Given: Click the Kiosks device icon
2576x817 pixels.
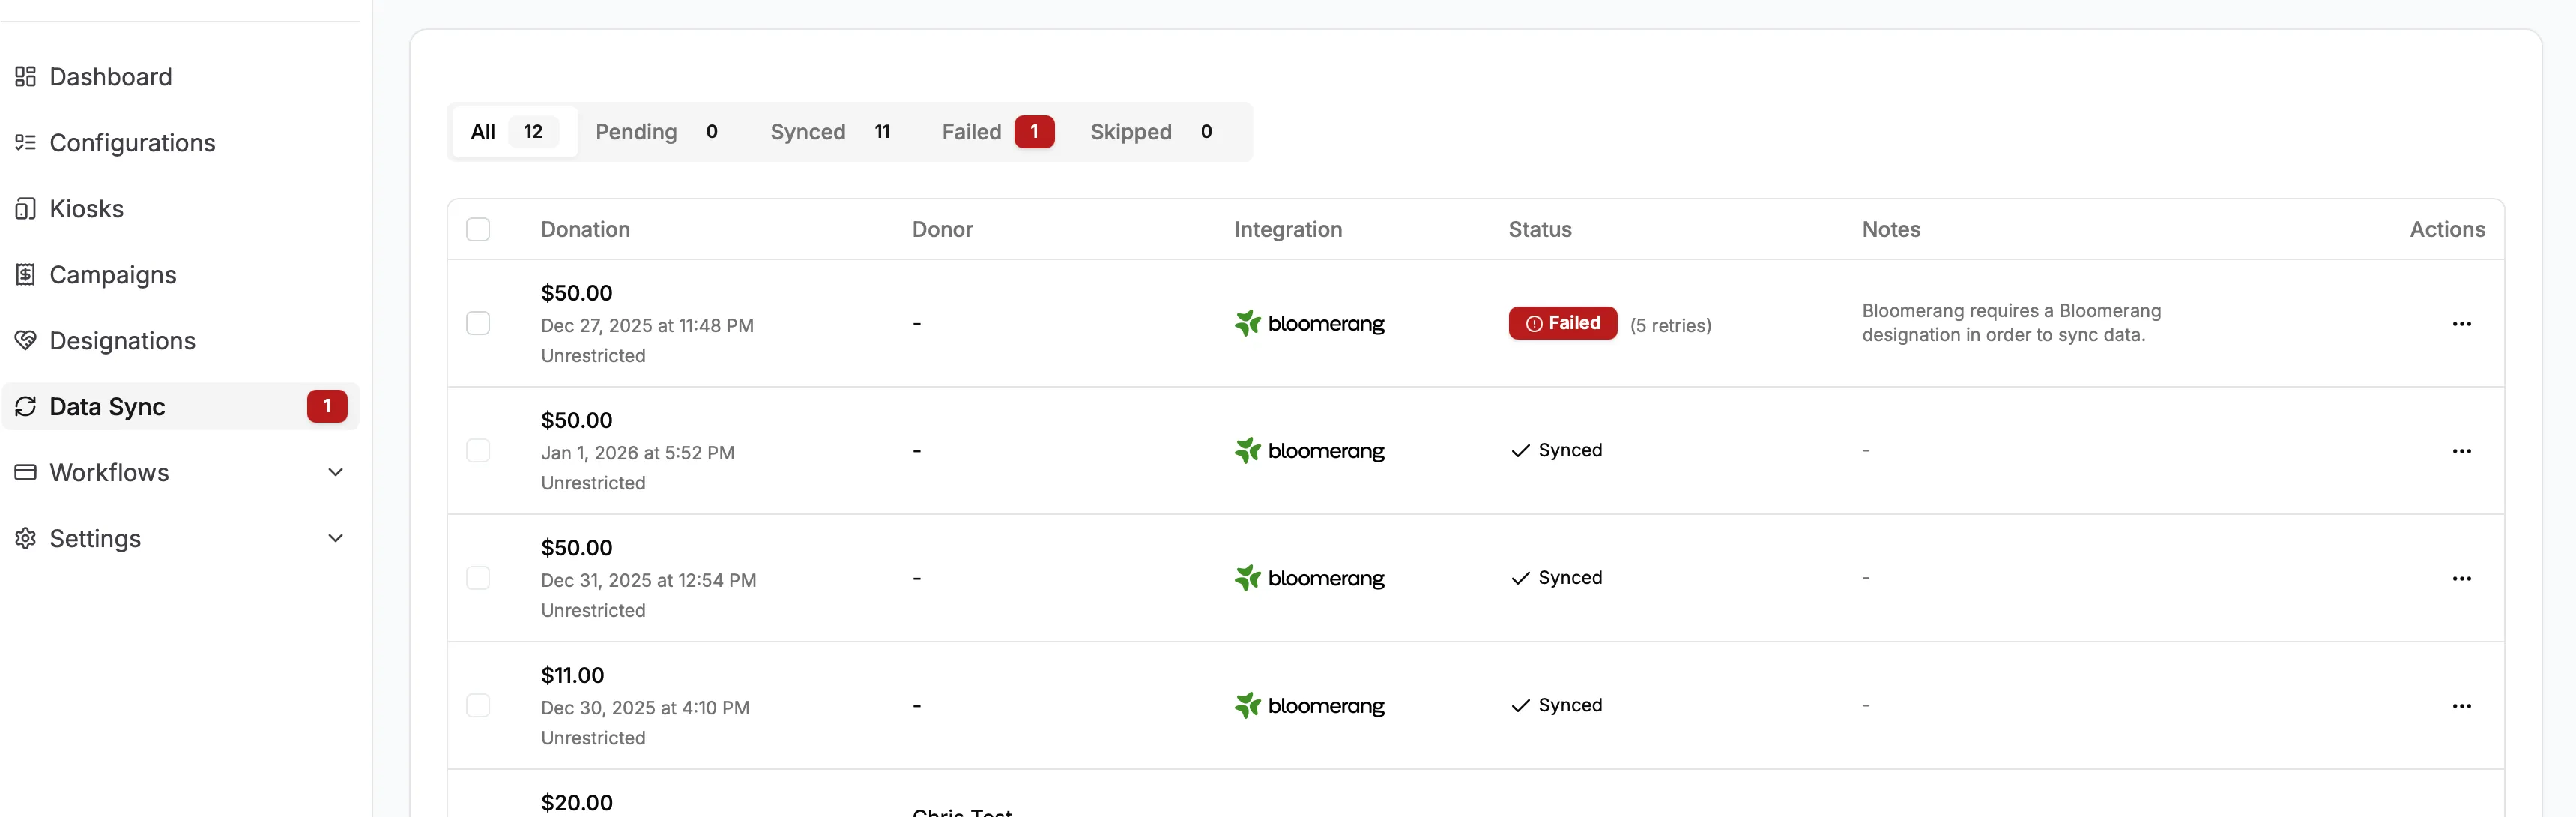Looking at the screenshot, I should pos(26,209).
